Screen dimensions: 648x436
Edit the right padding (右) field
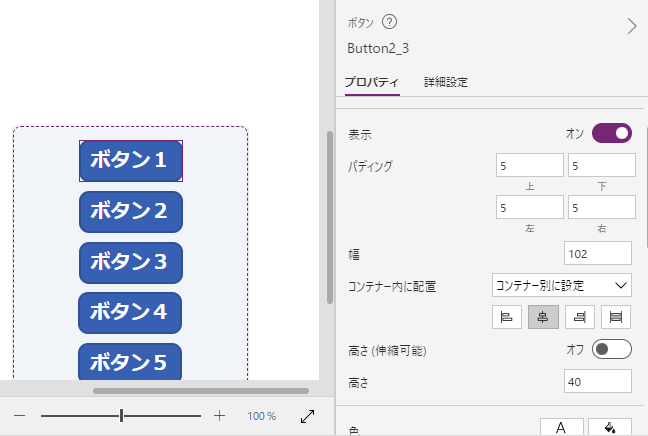601,207
